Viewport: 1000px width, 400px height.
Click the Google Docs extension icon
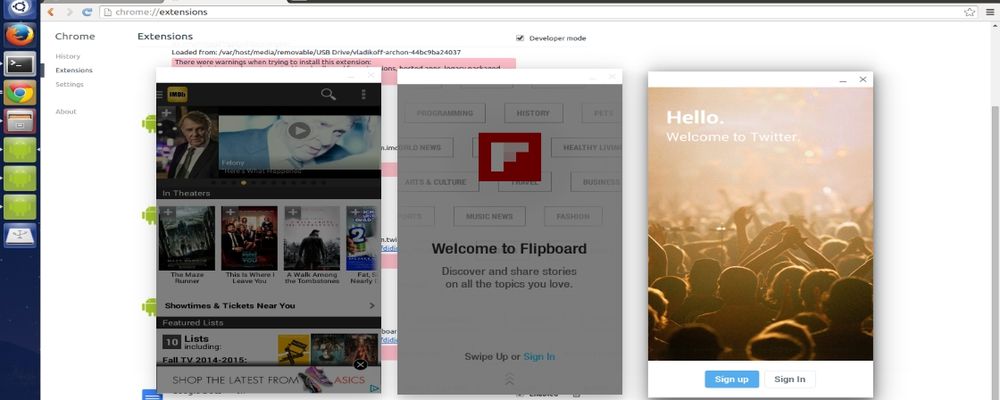pos(151,395)
